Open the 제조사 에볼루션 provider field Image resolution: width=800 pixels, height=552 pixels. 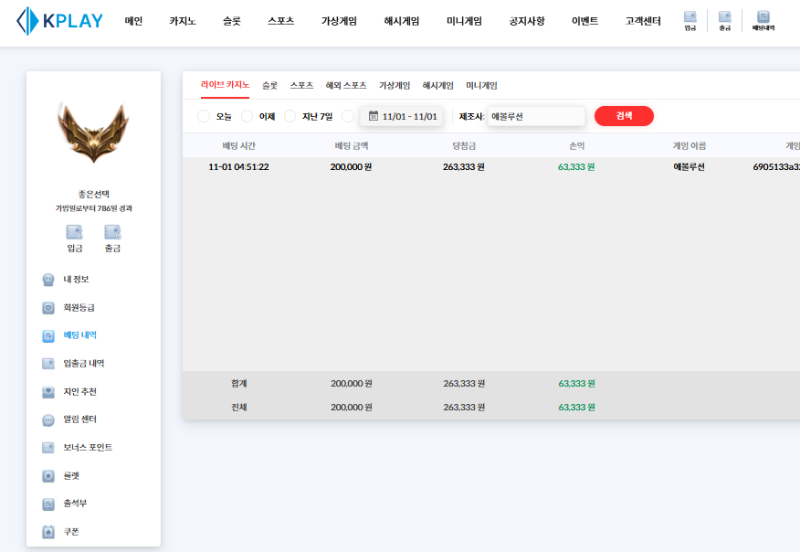coord(535,117)
